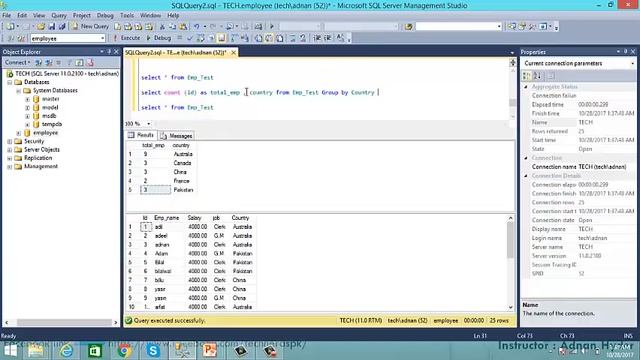Select the tempdb database
The height and width of the screenshot is (360, 640).
click(x=52, y=124)
